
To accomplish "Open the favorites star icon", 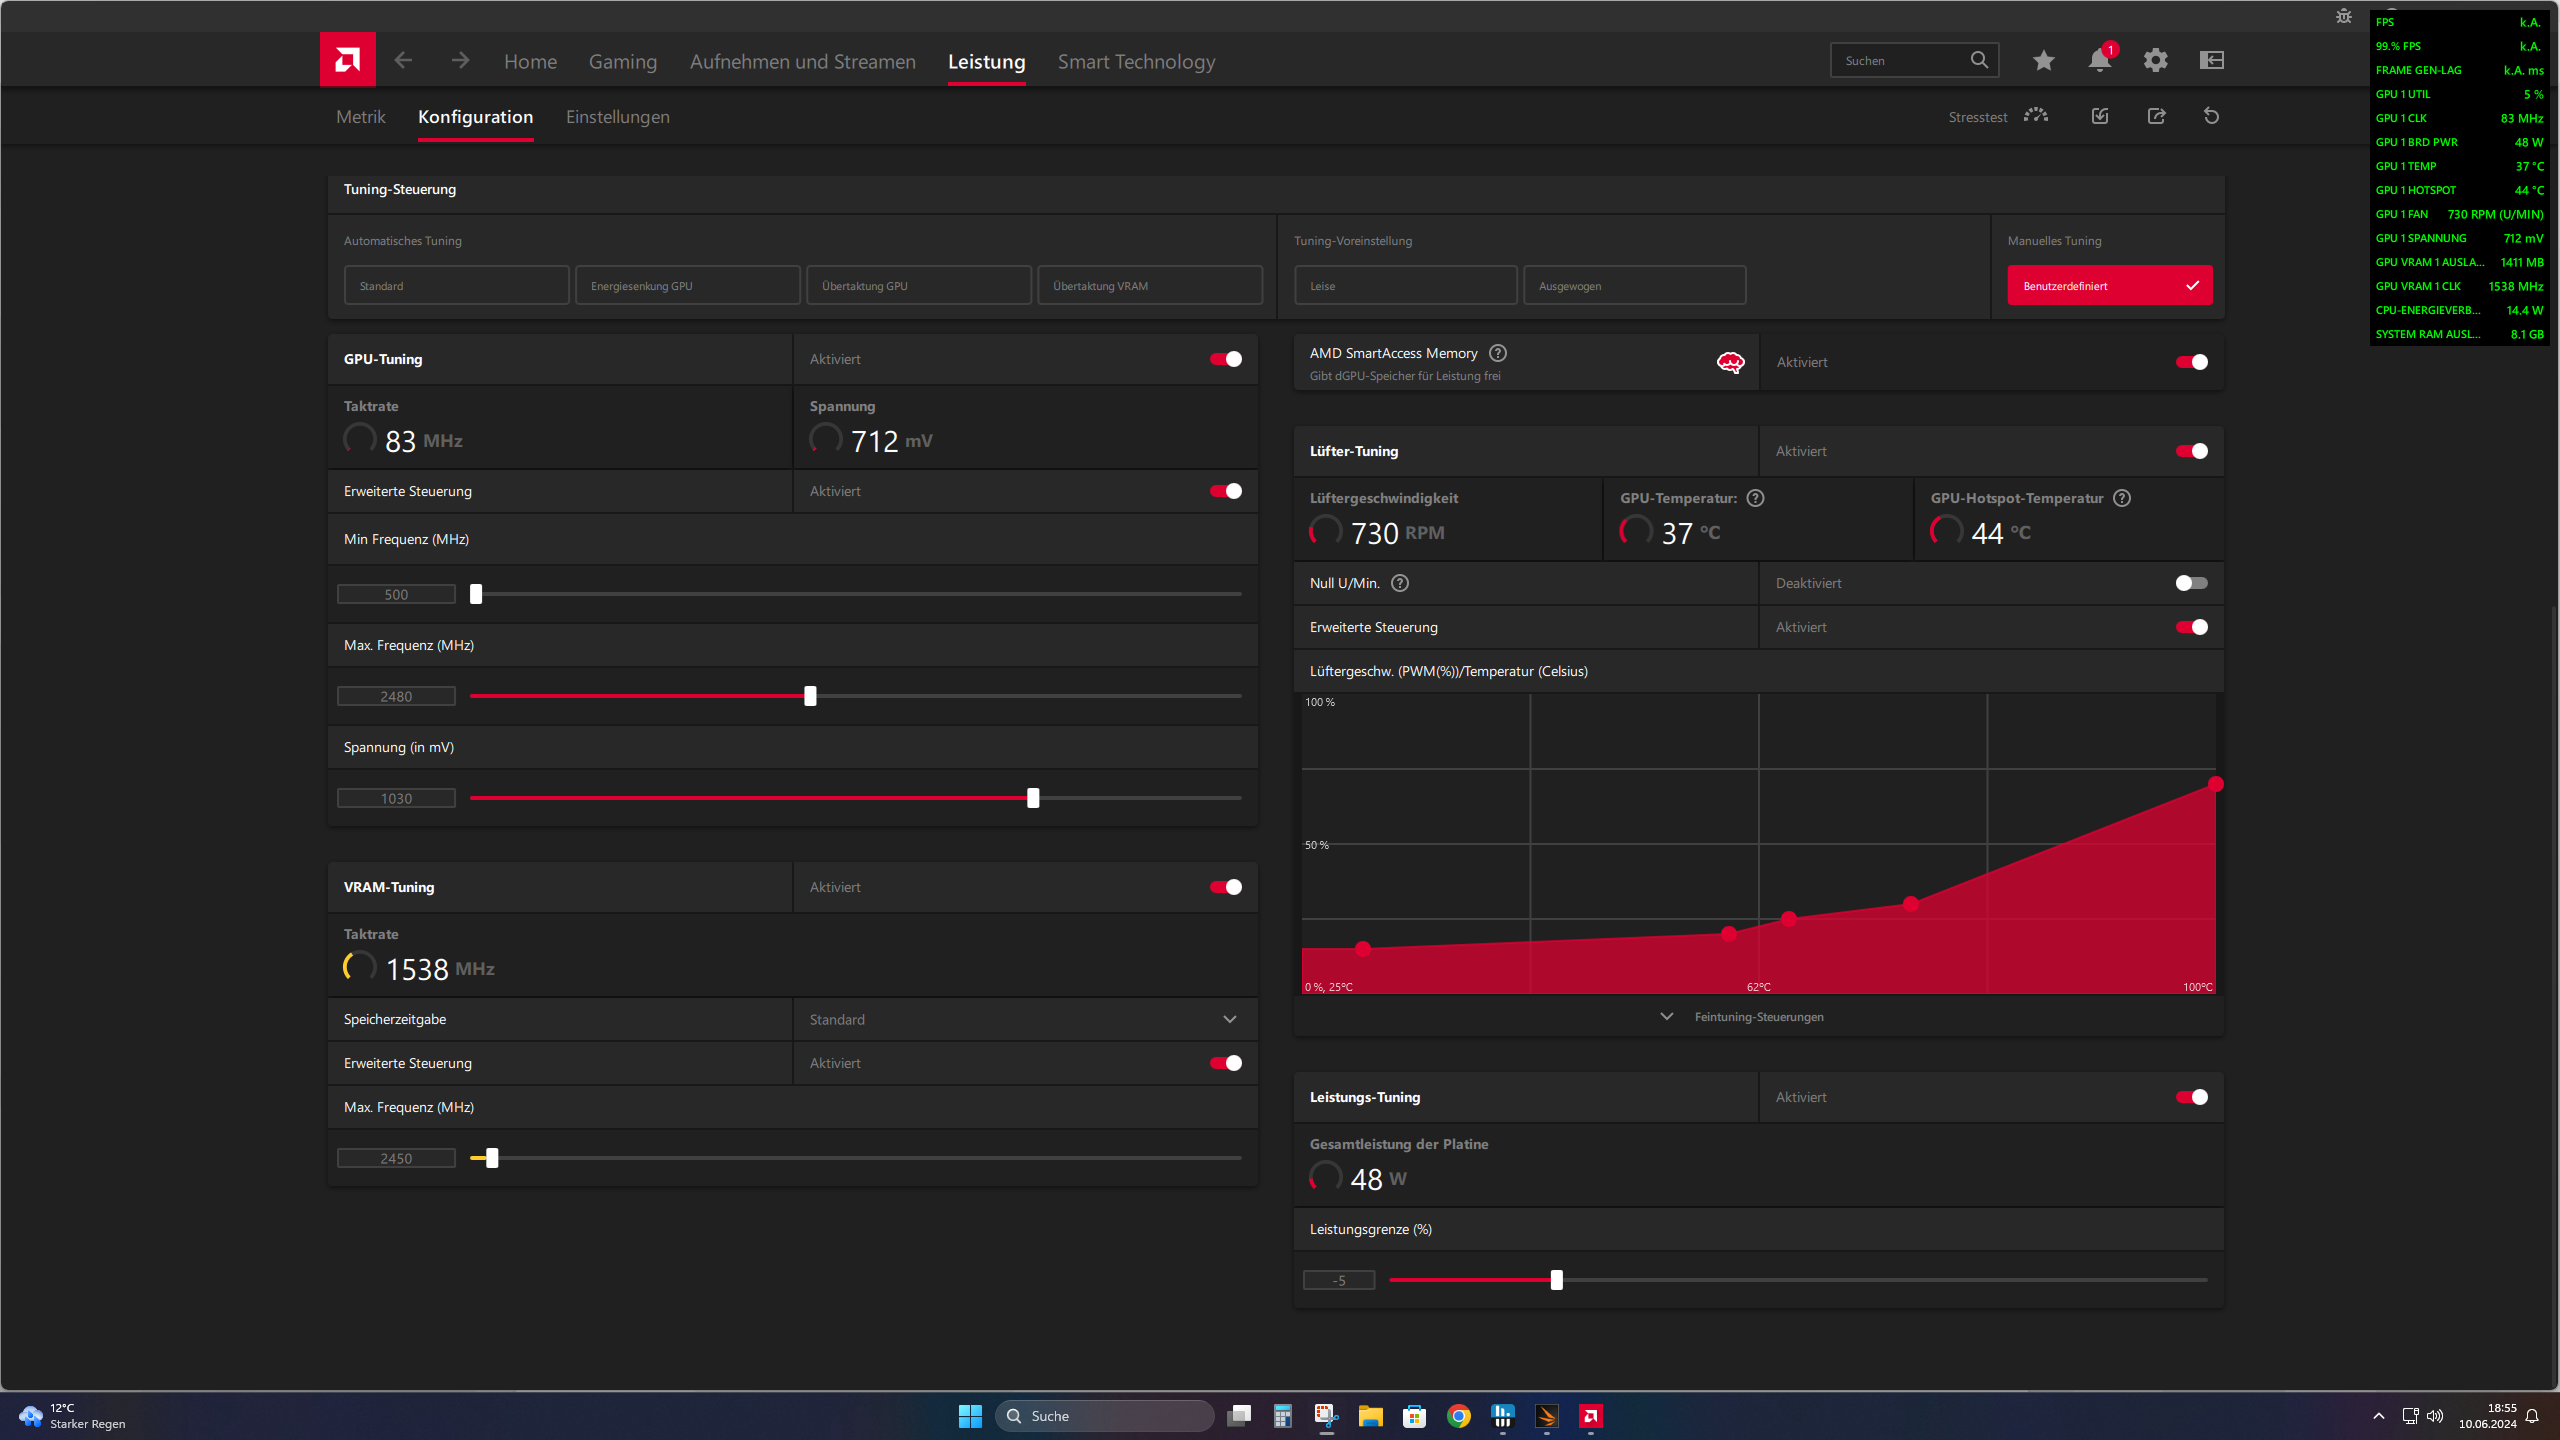I will [2043, 61].
